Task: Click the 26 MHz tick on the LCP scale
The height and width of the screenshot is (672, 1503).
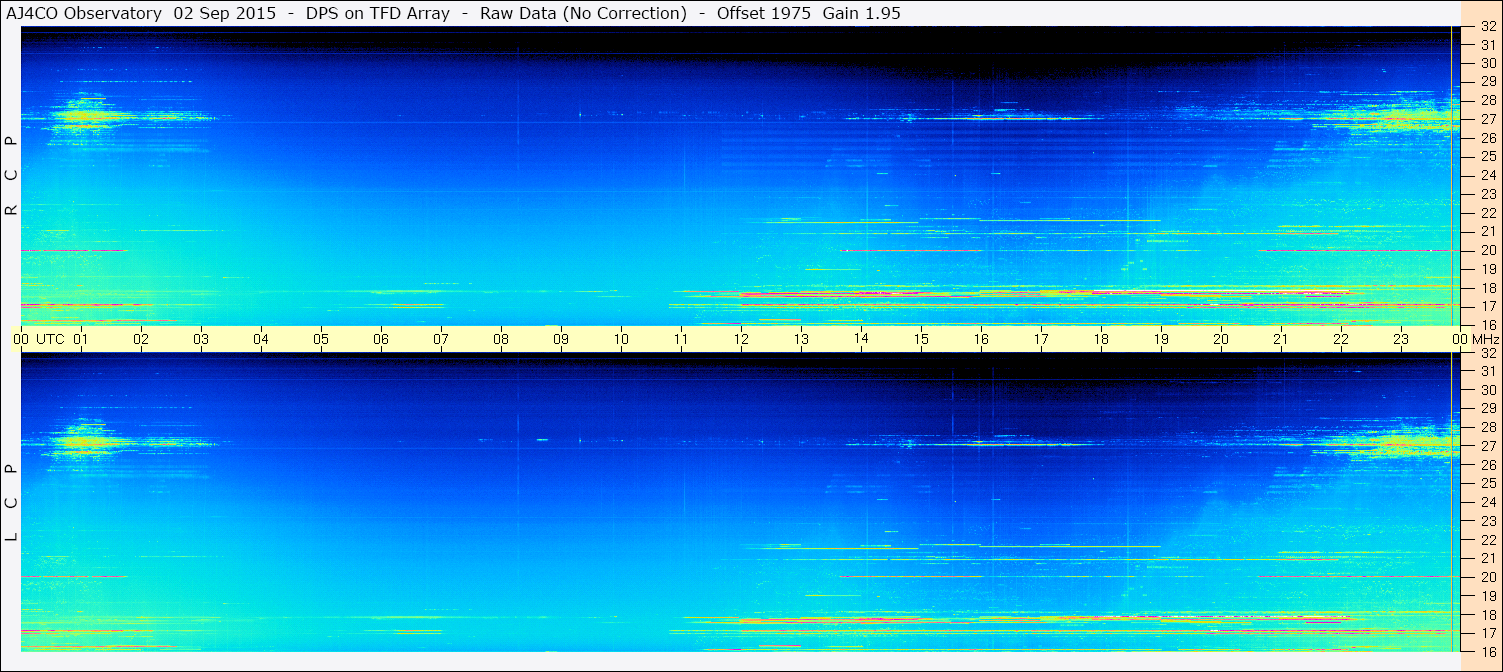Action: point(1487,465)
